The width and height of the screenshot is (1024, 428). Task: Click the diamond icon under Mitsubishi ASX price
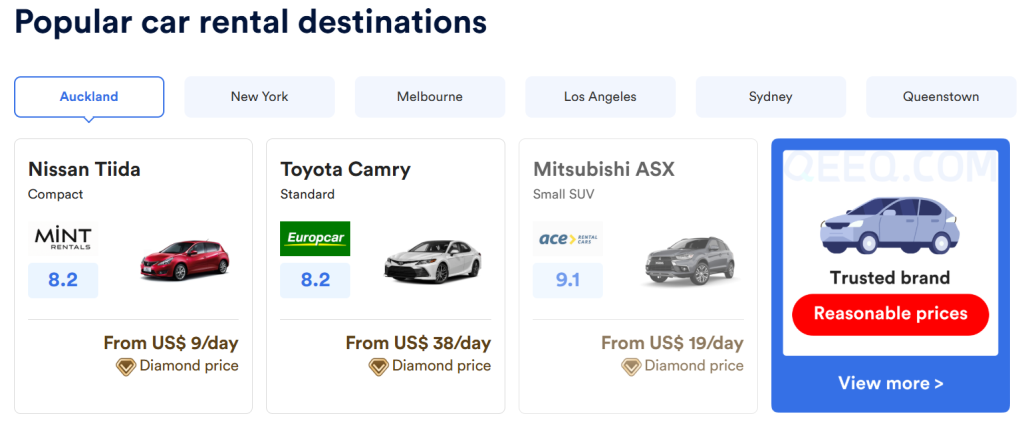coord(631,367)
